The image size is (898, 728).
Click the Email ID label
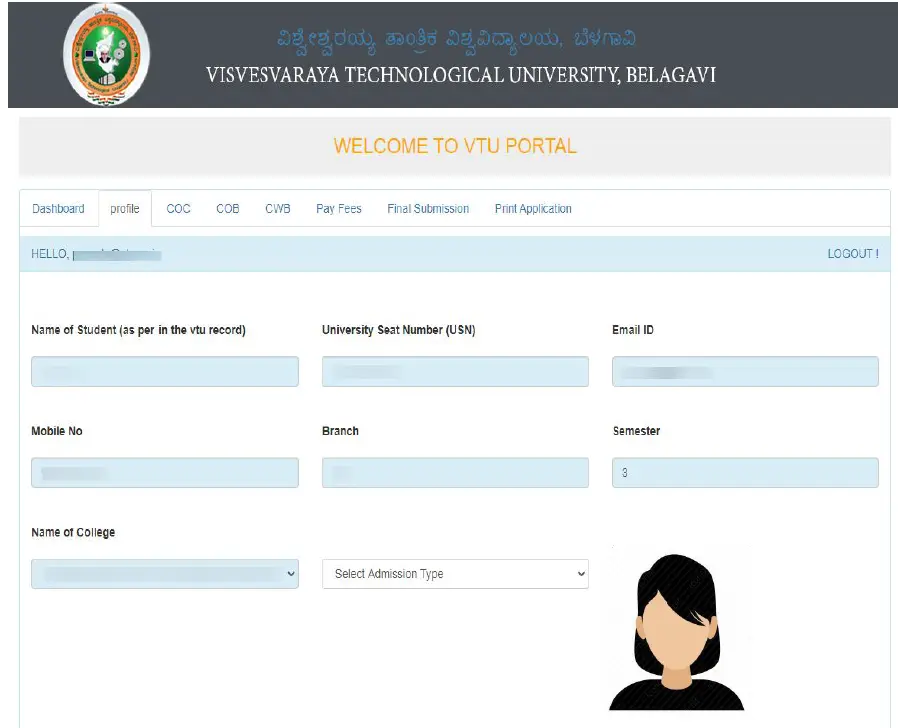[633, 330]
